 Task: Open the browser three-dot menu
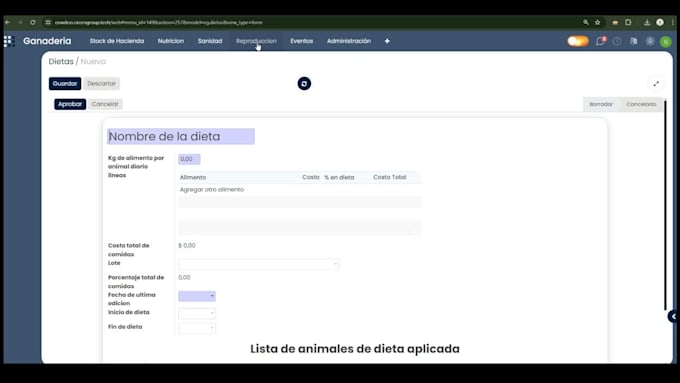click(673, 22)
